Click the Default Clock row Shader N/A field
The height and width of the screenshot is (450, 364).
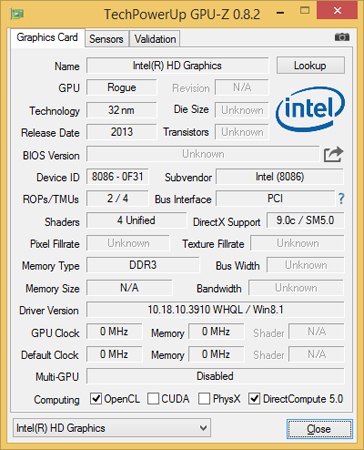tap(316, 354)
